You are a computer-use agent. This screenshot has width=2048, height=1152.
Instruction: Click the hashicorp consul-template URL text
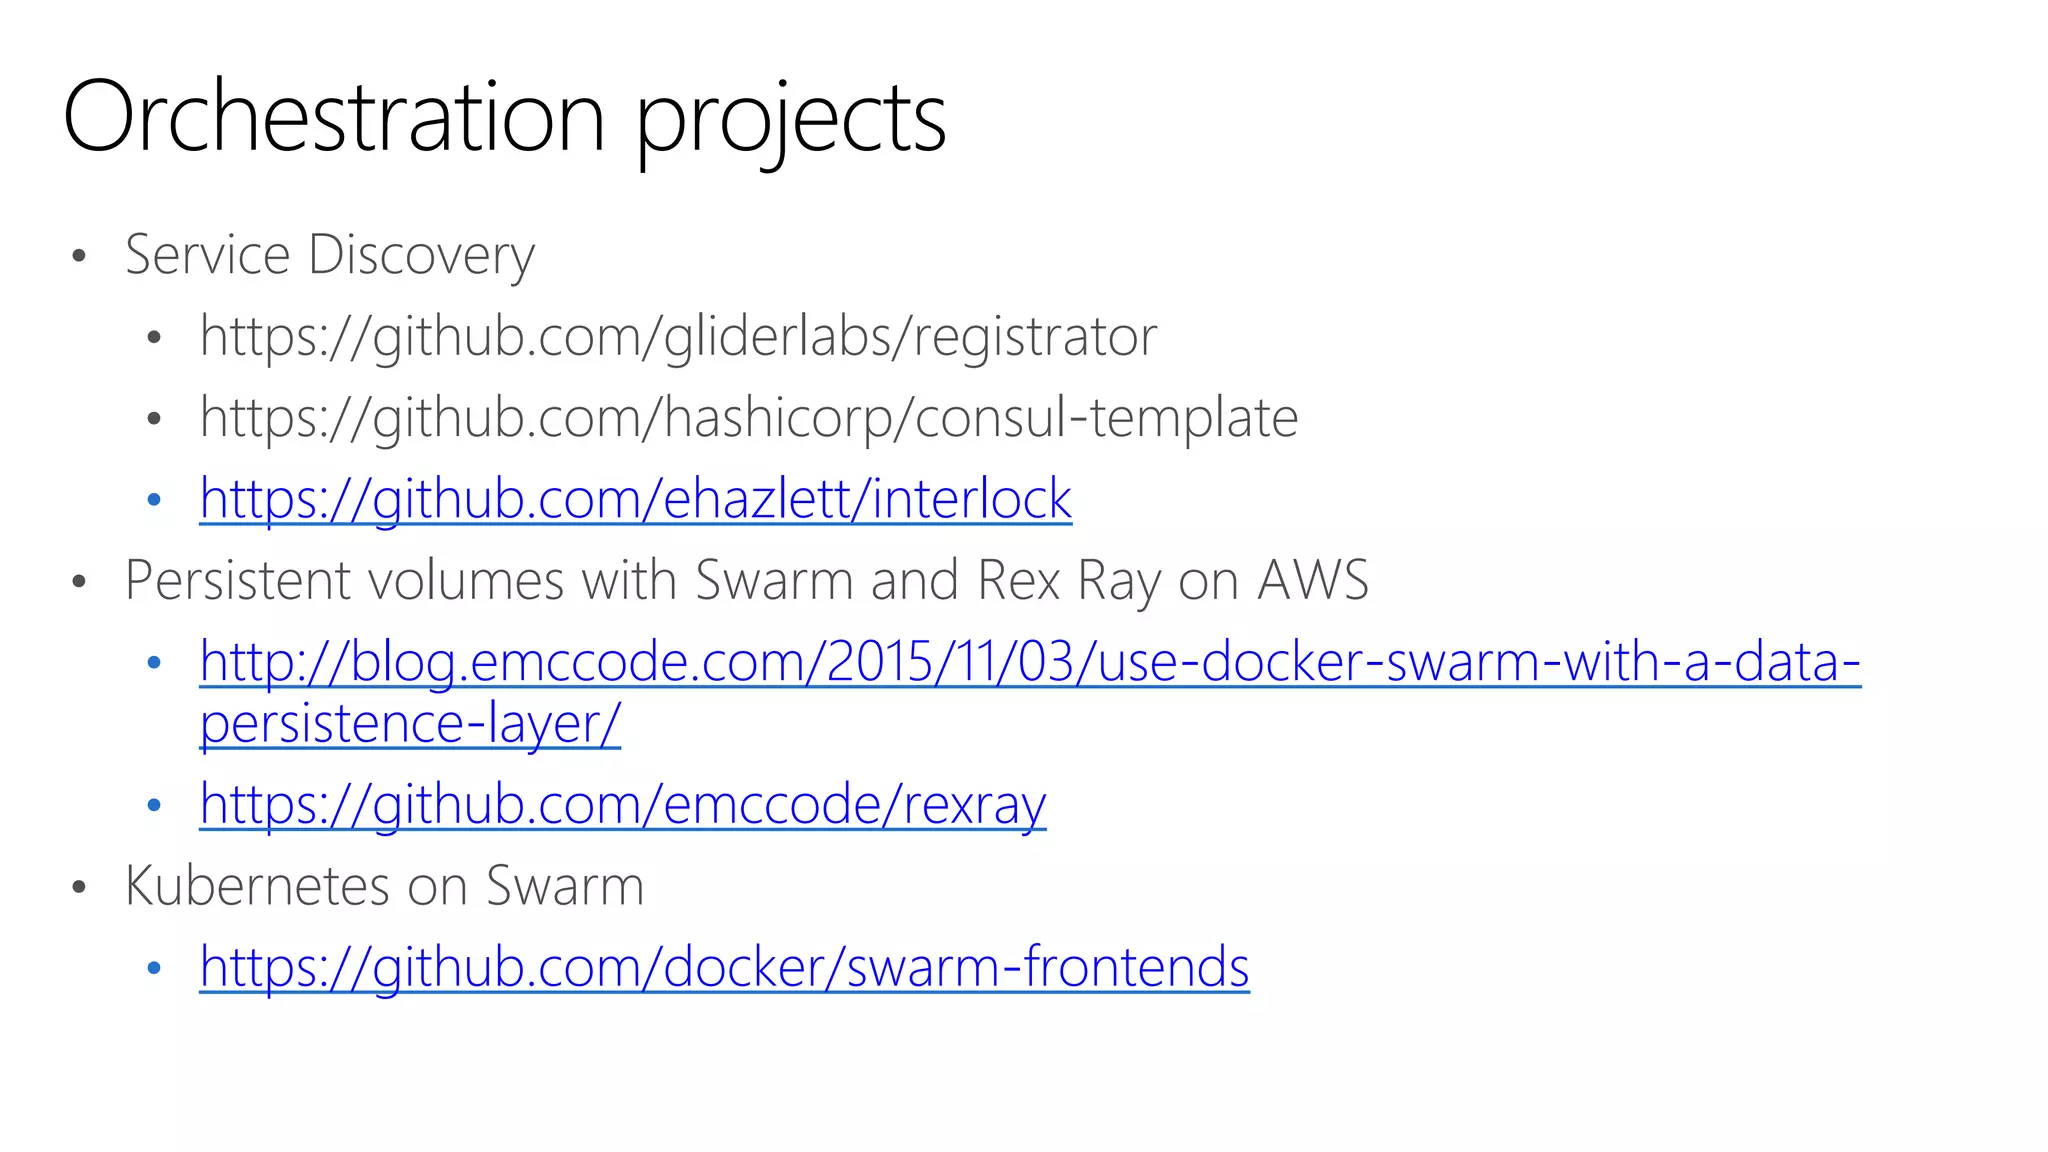tap(749, 418)
